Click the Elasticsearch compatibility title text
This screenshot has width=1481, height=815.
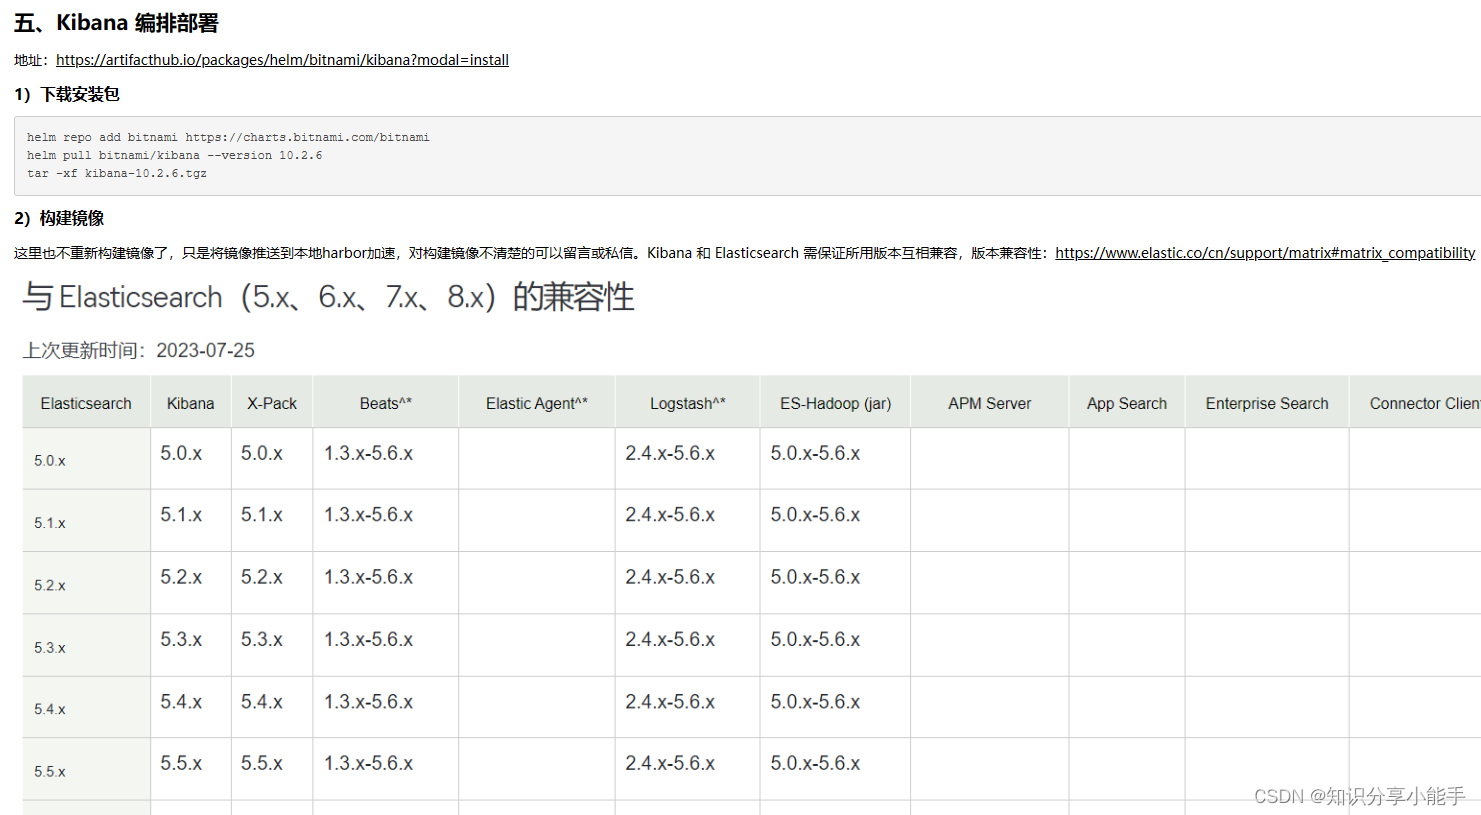click(328, 297)
